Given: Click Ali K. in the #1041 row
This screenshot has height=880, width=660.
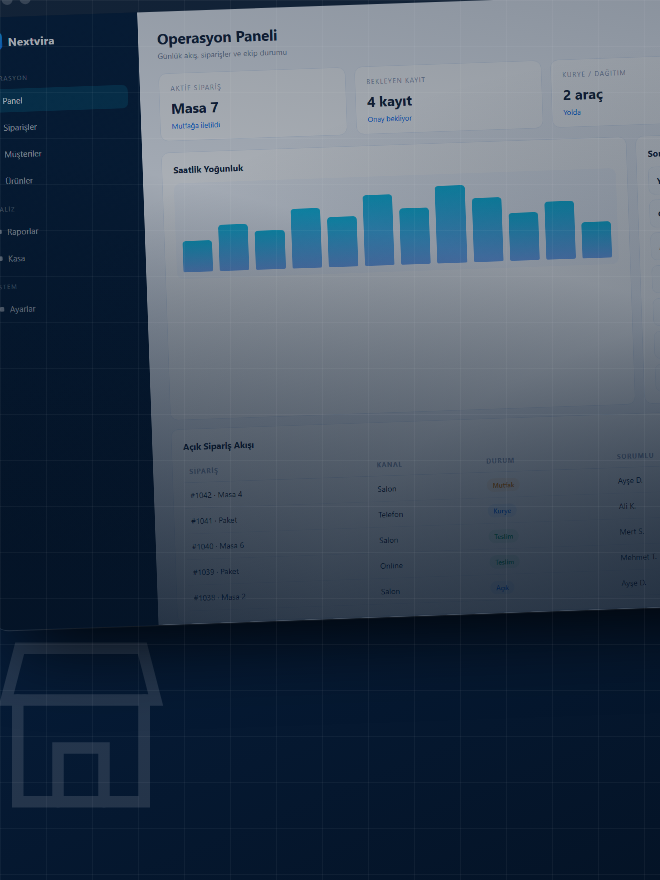Looking at the screenshot, I should (x=627, y=506).
